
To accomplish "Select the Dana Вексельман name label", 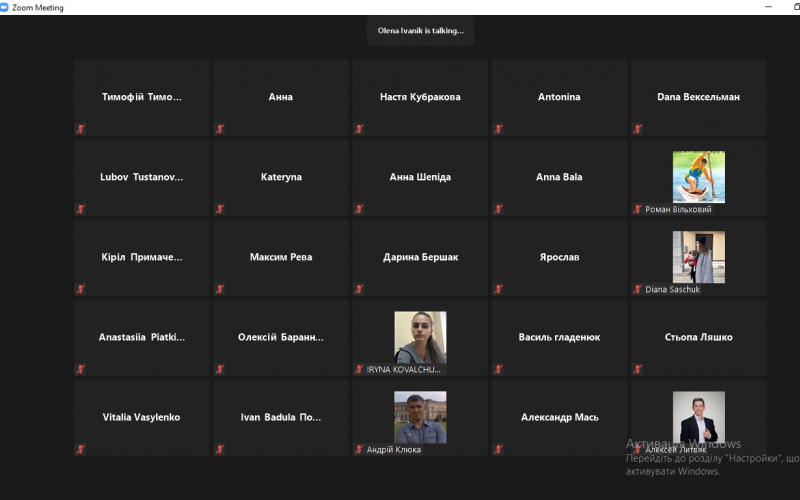I will point(698,96).
